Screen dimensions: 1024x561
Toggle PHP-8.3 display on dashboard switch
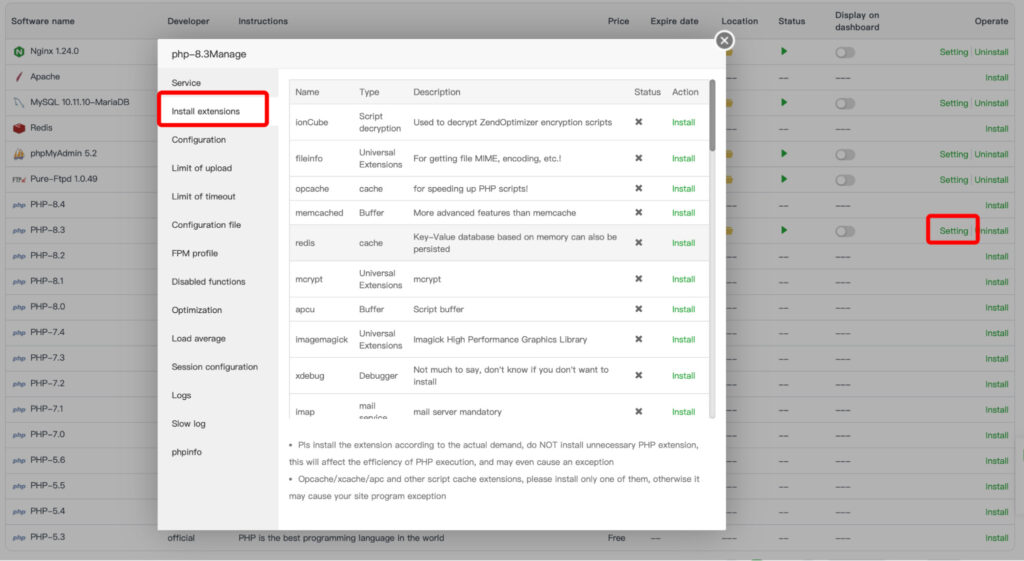pos(845,231)
